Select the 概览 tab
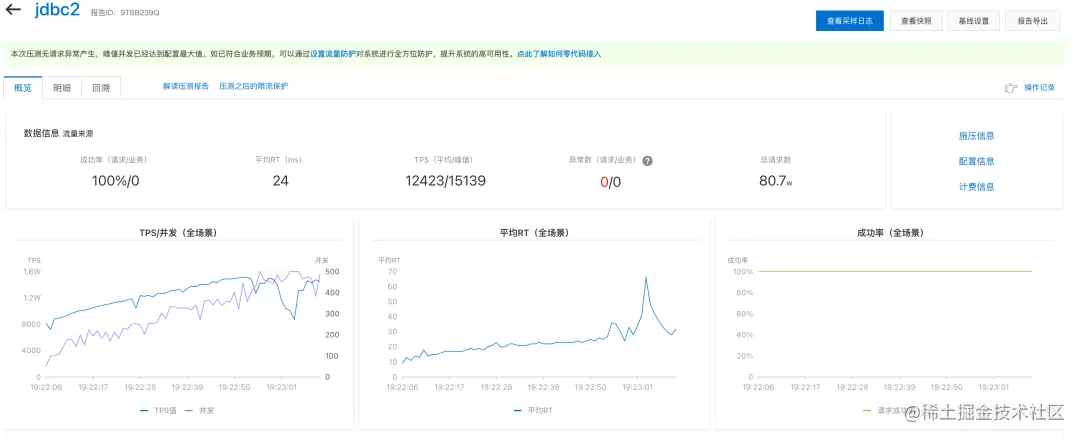1080x438 pixels. 23,87
